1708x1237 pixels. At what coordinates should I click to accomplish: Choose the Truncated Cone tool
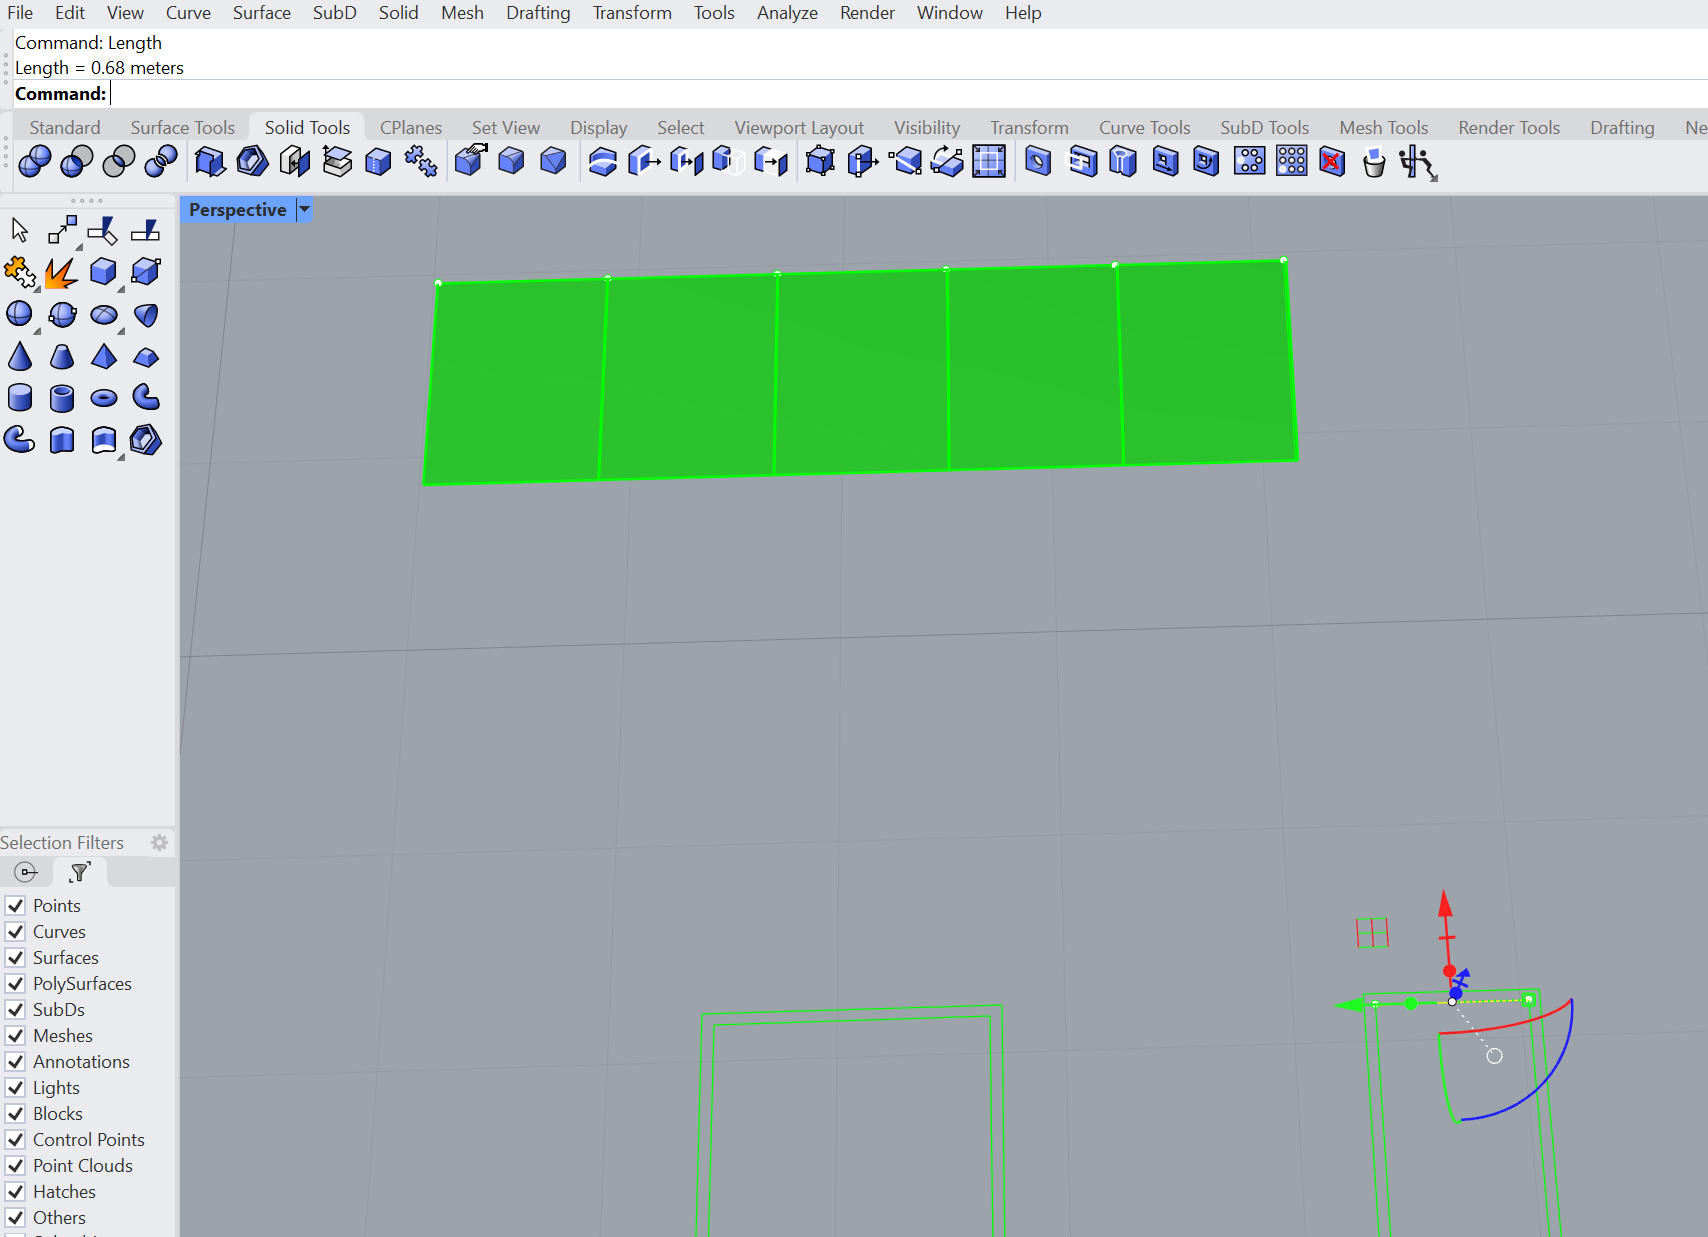coord(61,356)
